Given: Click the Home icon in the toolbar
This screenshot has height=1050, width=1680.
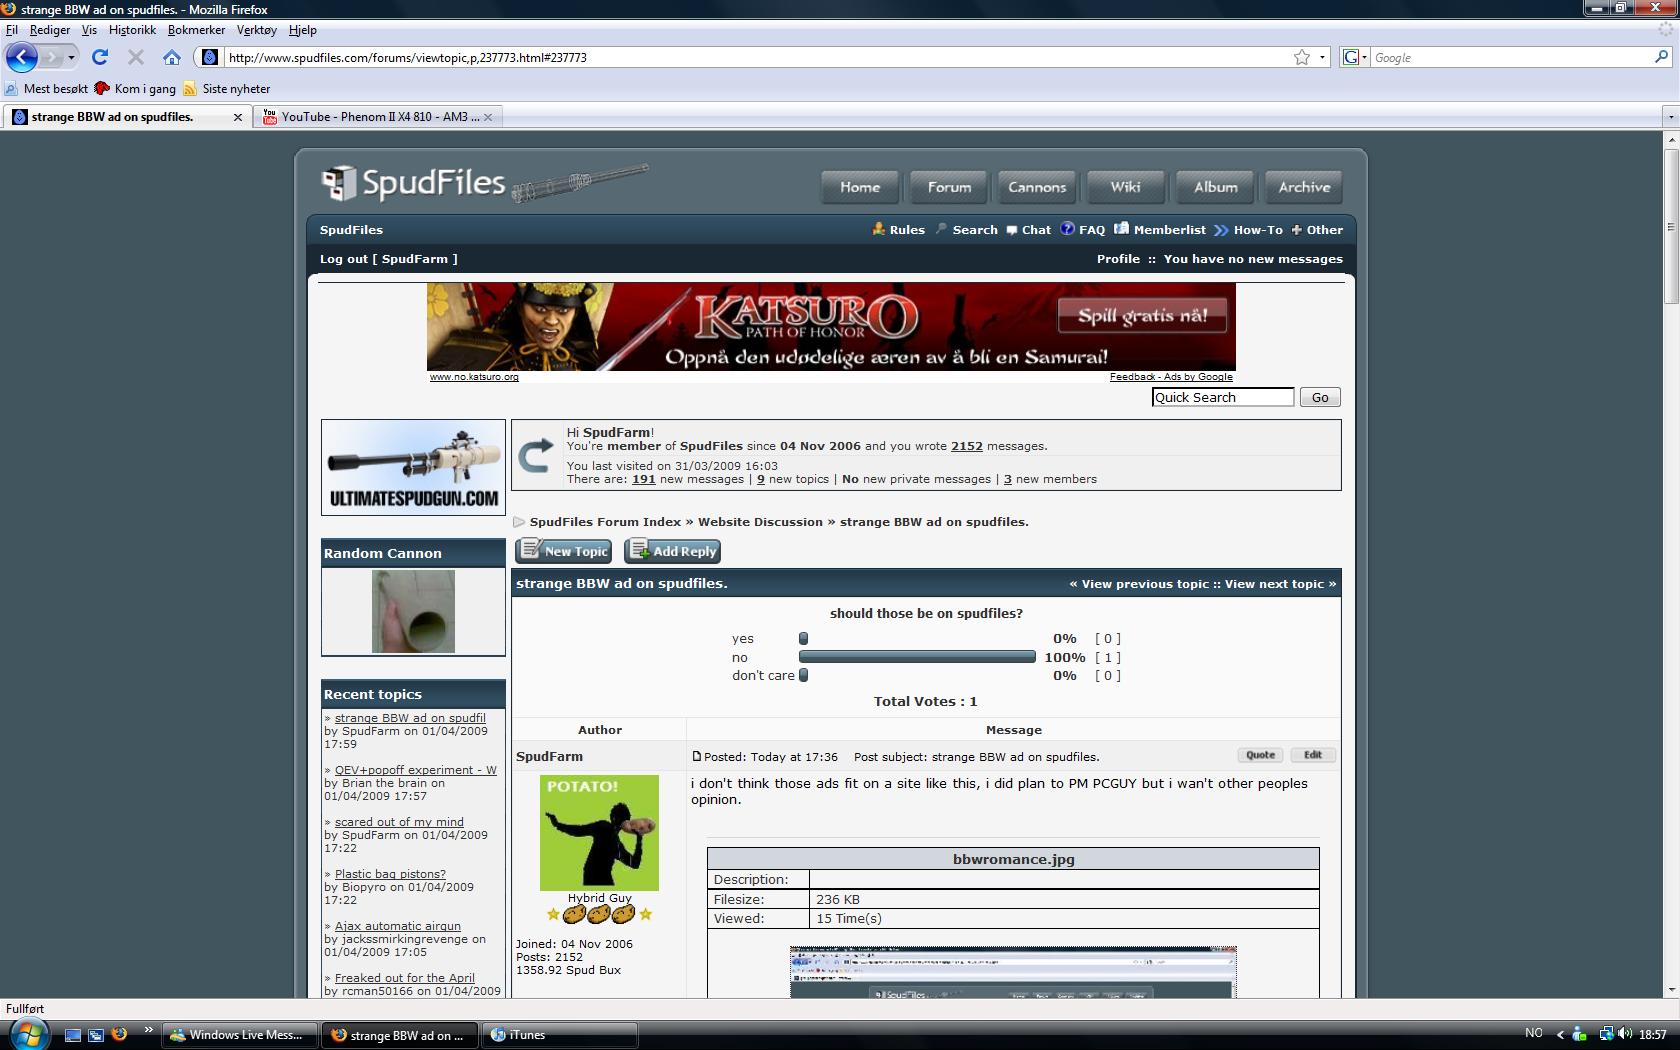Looking at the screenshot, I should [172, 57].
